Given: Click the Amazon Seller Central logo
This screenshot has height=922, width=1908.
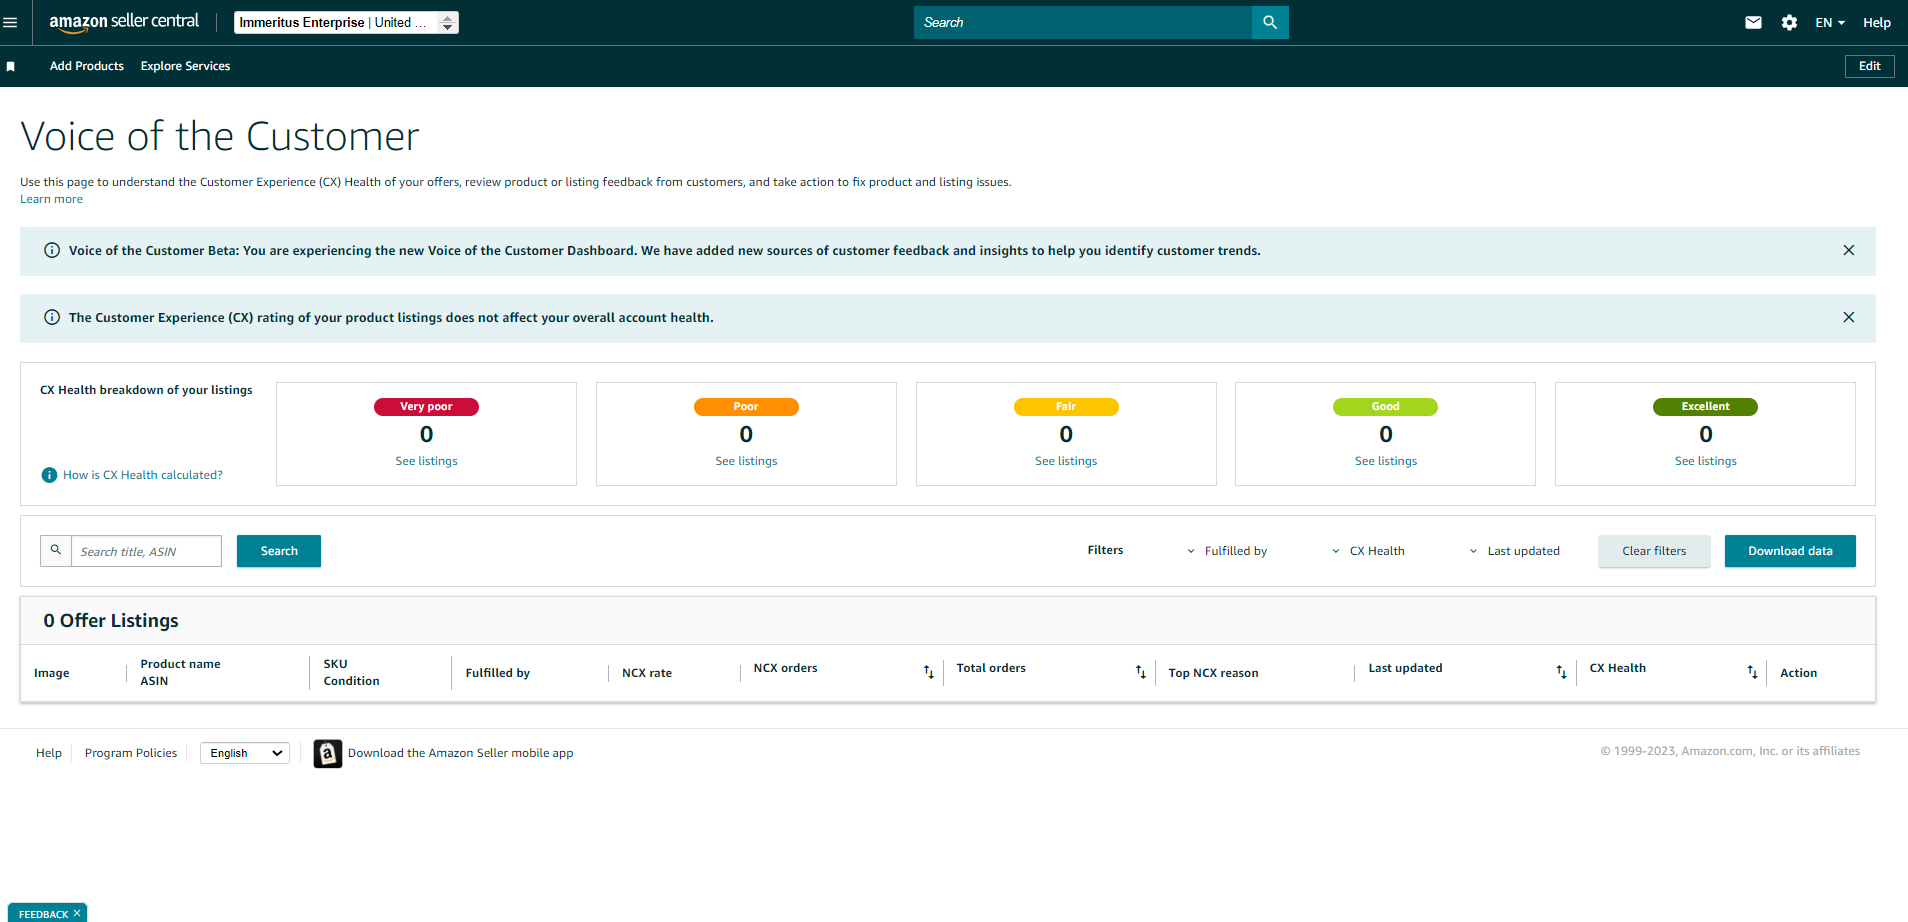Looking at the screenshot, I should point(124,22).
